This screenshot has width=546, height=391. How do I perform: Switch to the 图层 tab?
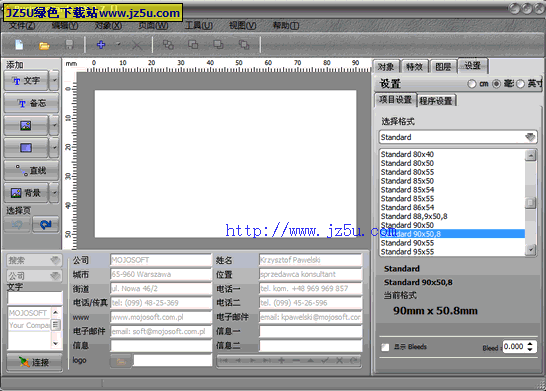click(x=443, y=67)
